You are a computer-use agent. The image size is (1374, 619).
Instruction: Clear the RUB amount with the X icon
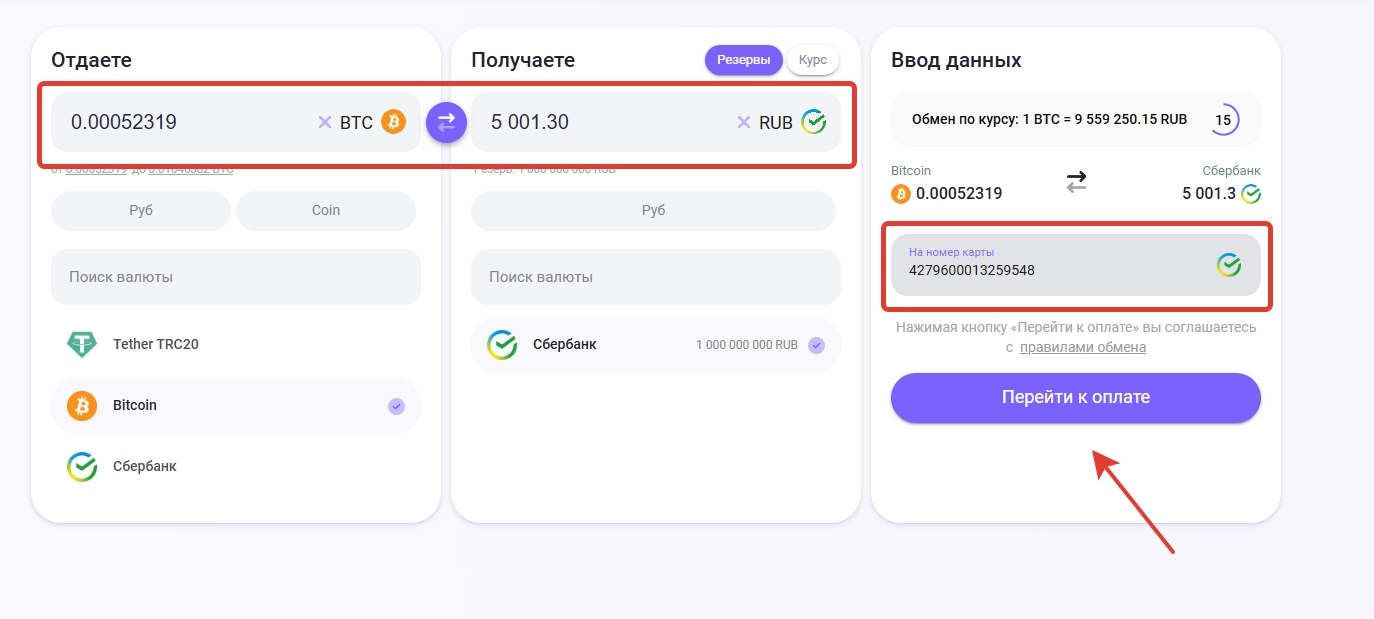pos(743,122)
